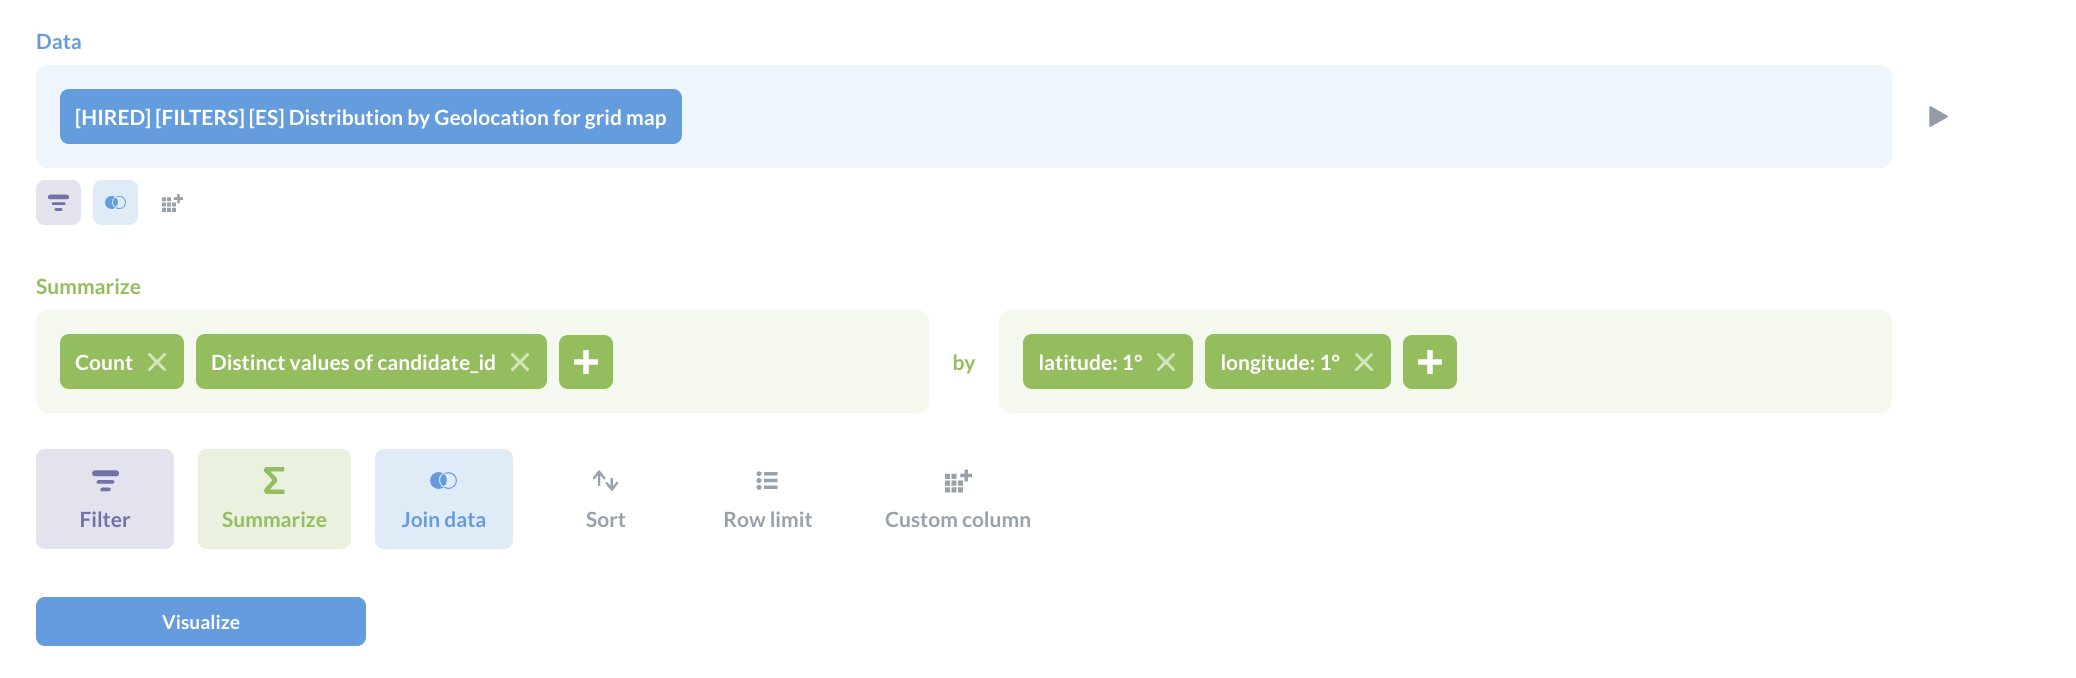The height and width of the screenshot is (678, 2076).
Task: Click the small join data icon under Data
Action: click(x=115, y=203)
